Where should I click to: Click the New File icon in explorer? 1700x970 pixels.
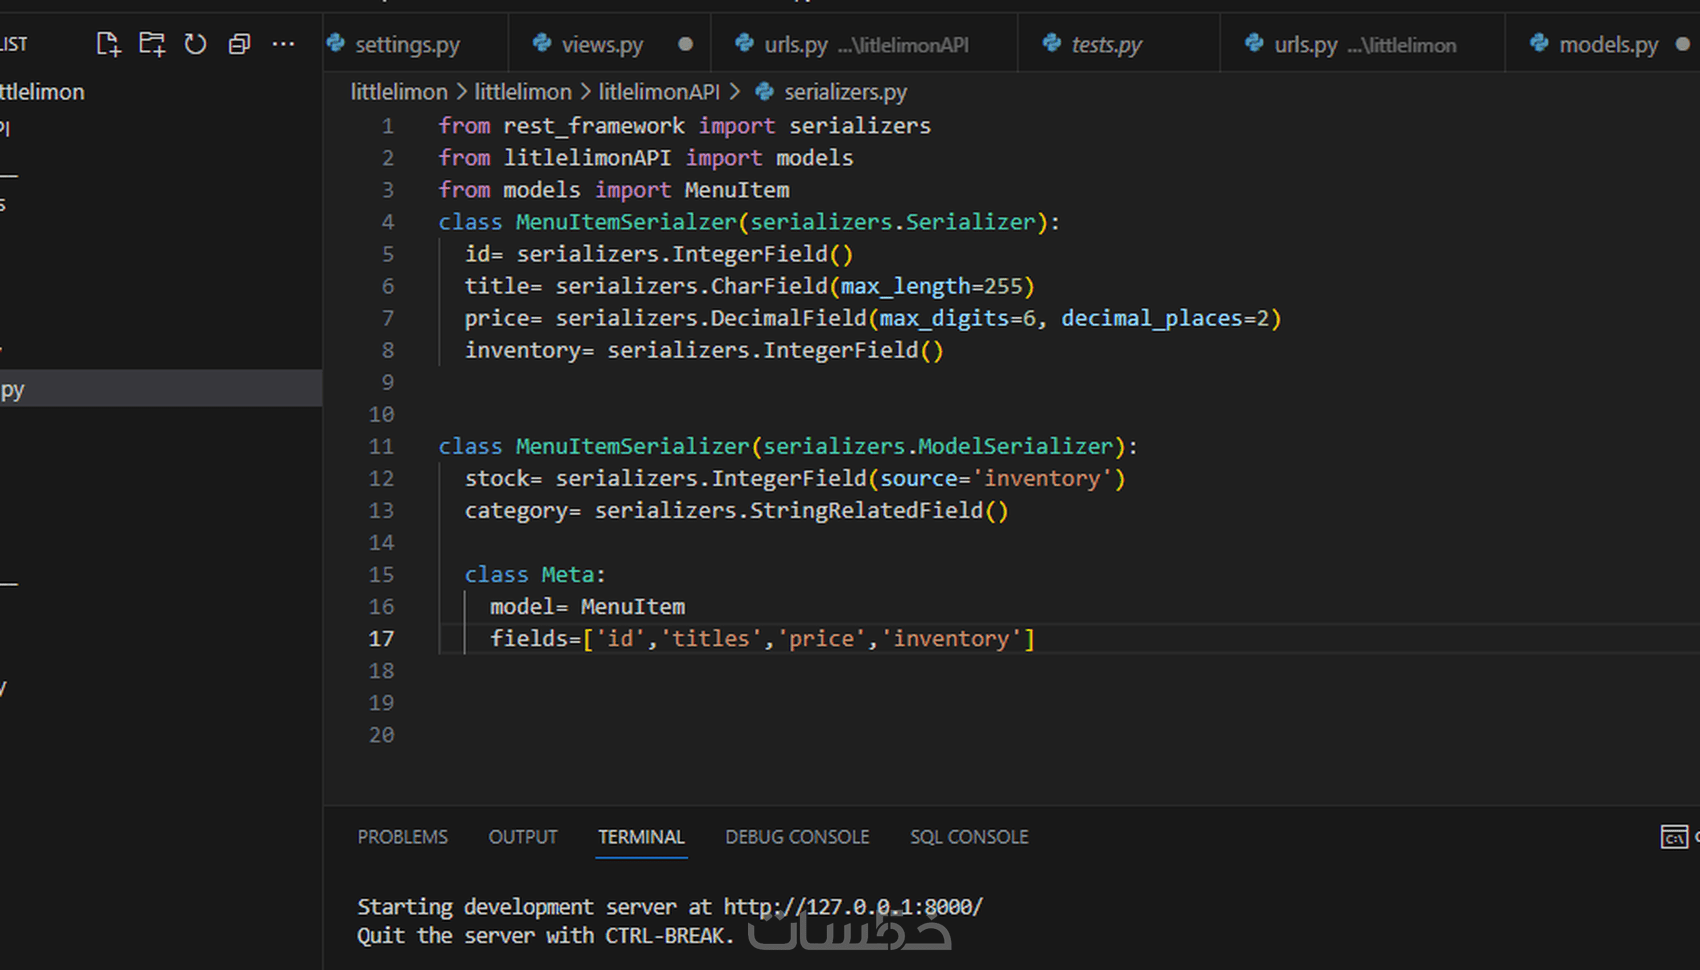pyautogui.click(x=108, y=44)
